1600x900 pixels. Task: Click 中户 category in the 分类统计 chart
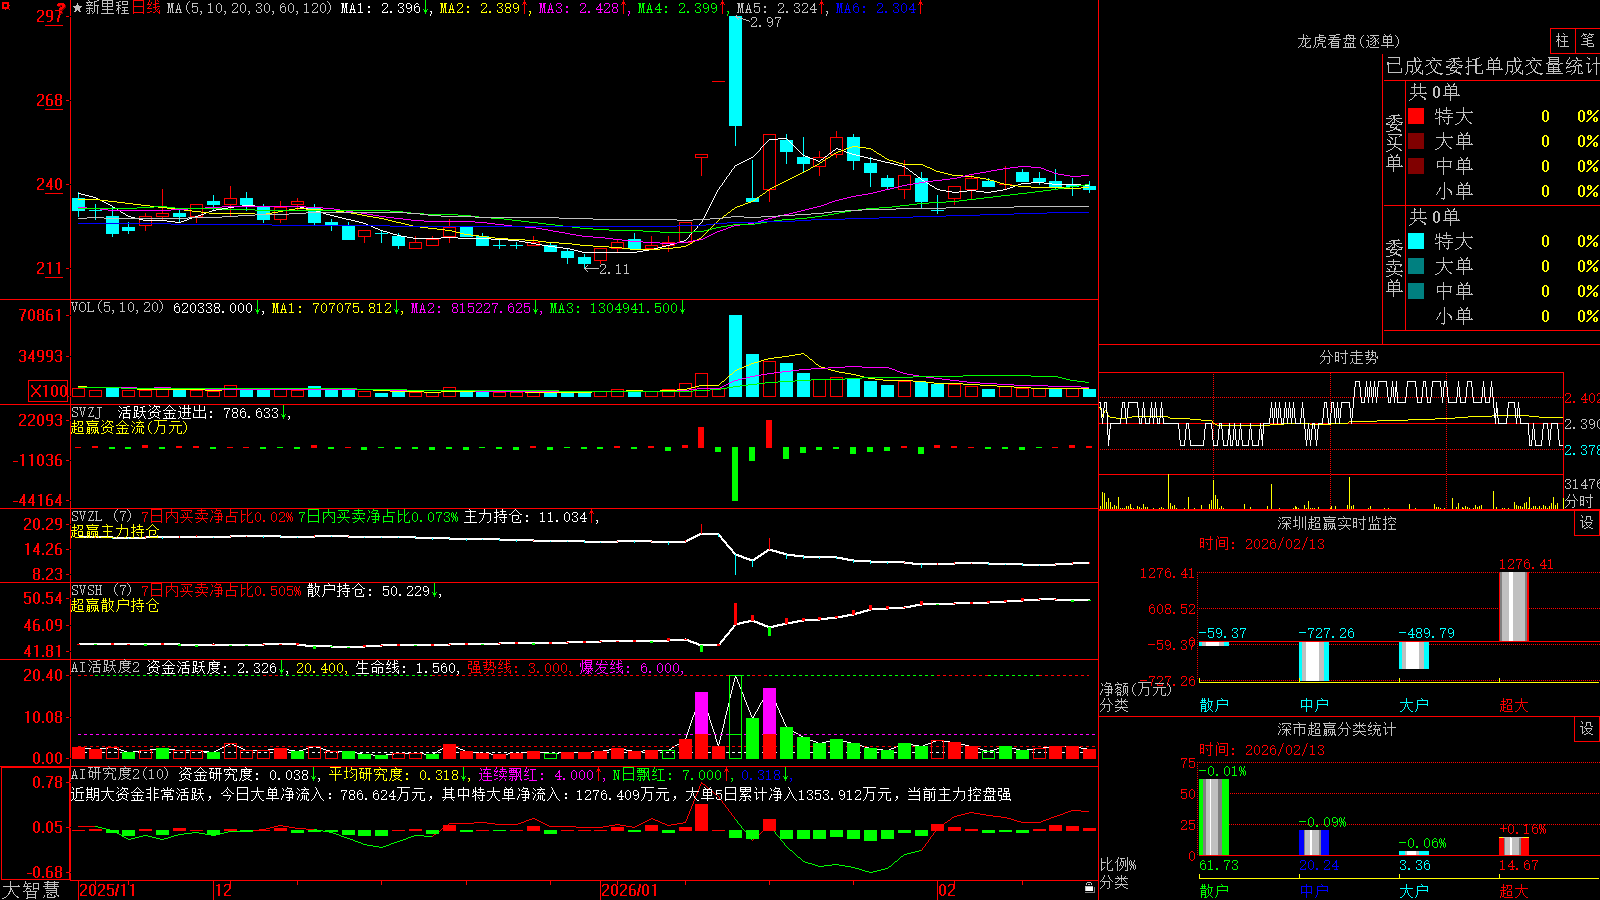coord(1314,890)
